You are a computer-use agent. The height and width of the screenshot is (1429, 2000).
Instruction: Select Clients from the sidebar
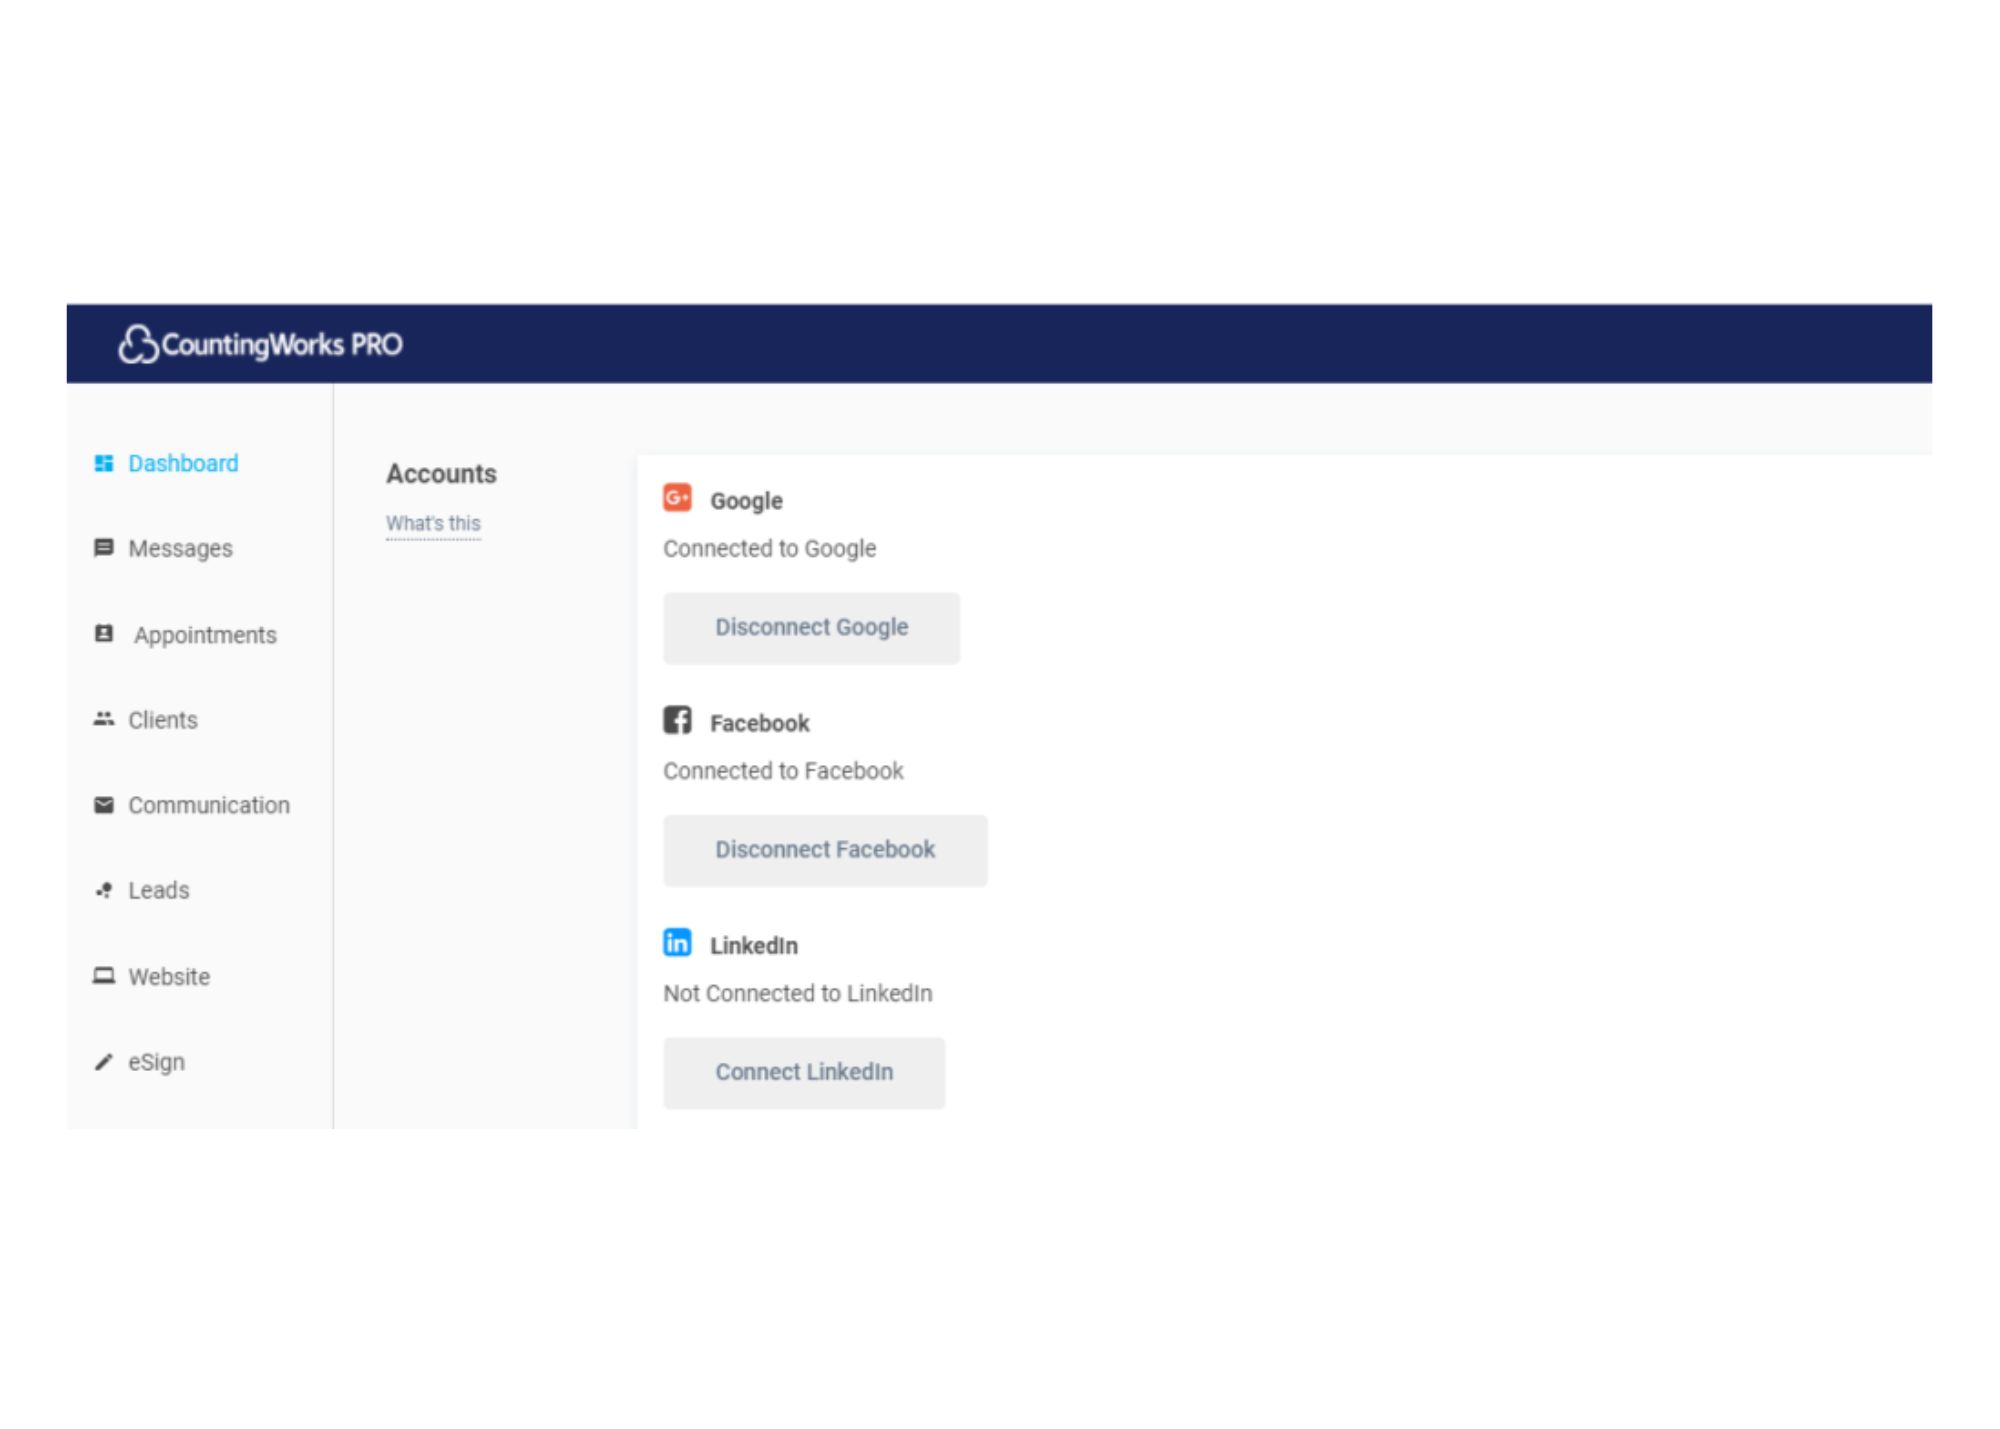pyautogui.click(x=163, y=720)
